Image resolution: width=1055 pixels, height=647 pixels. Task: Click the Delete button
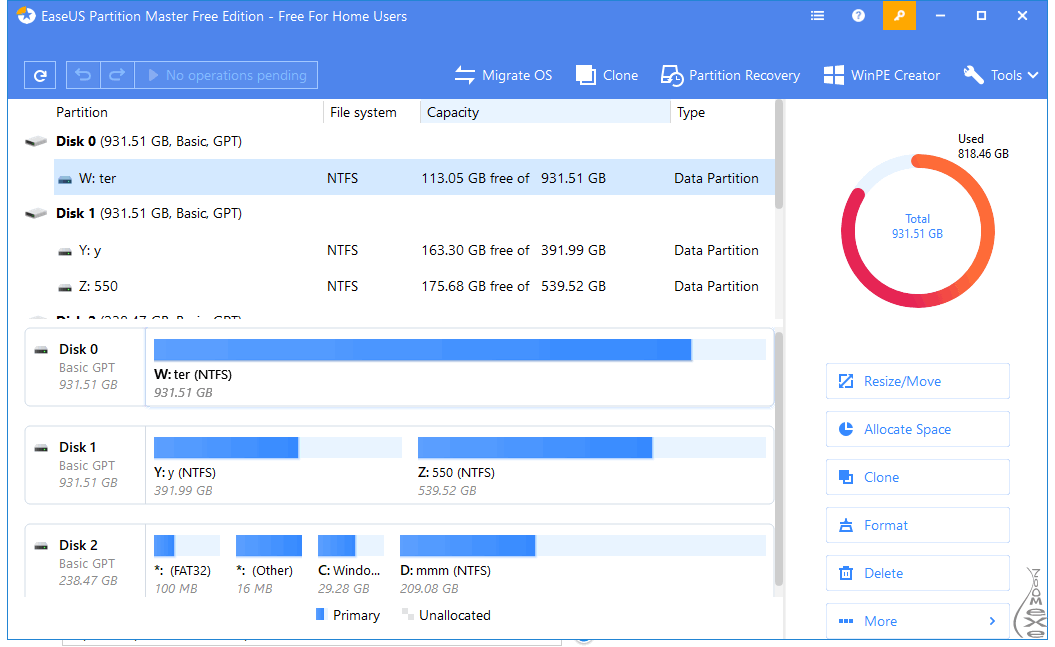918,573
